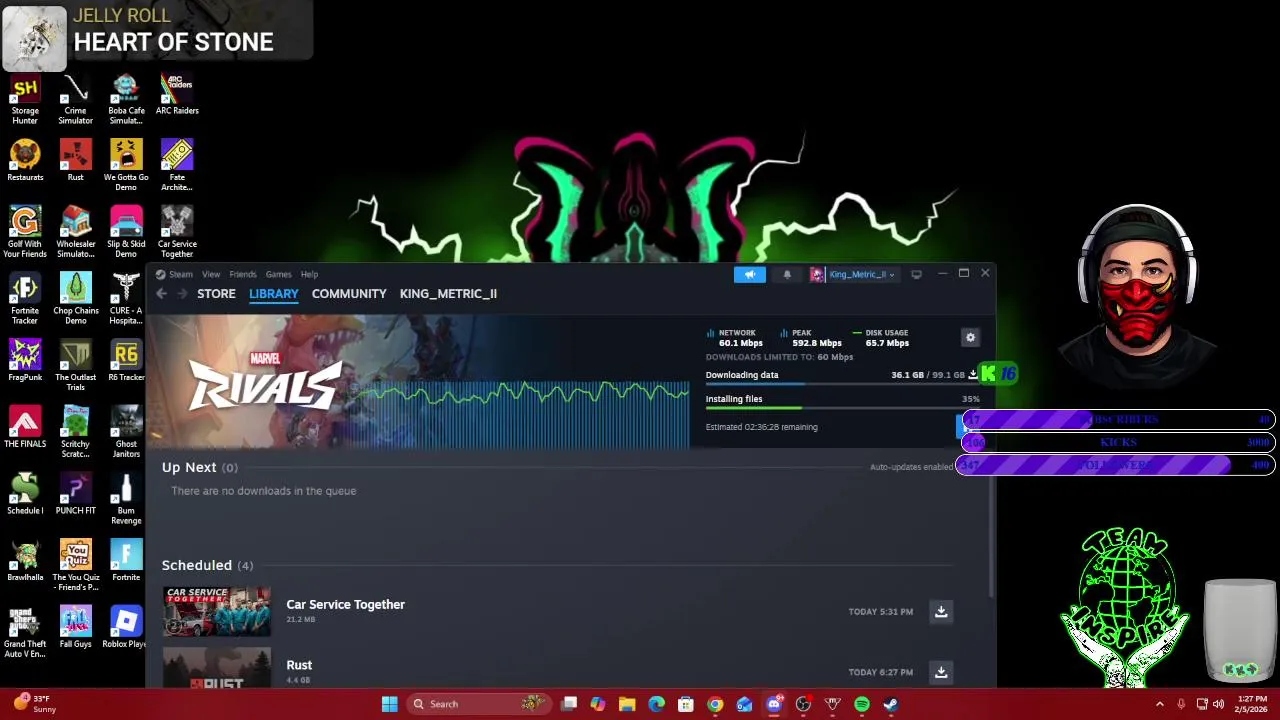Select Slip & Skid Demo desktop icon

(x=126, y=233)
